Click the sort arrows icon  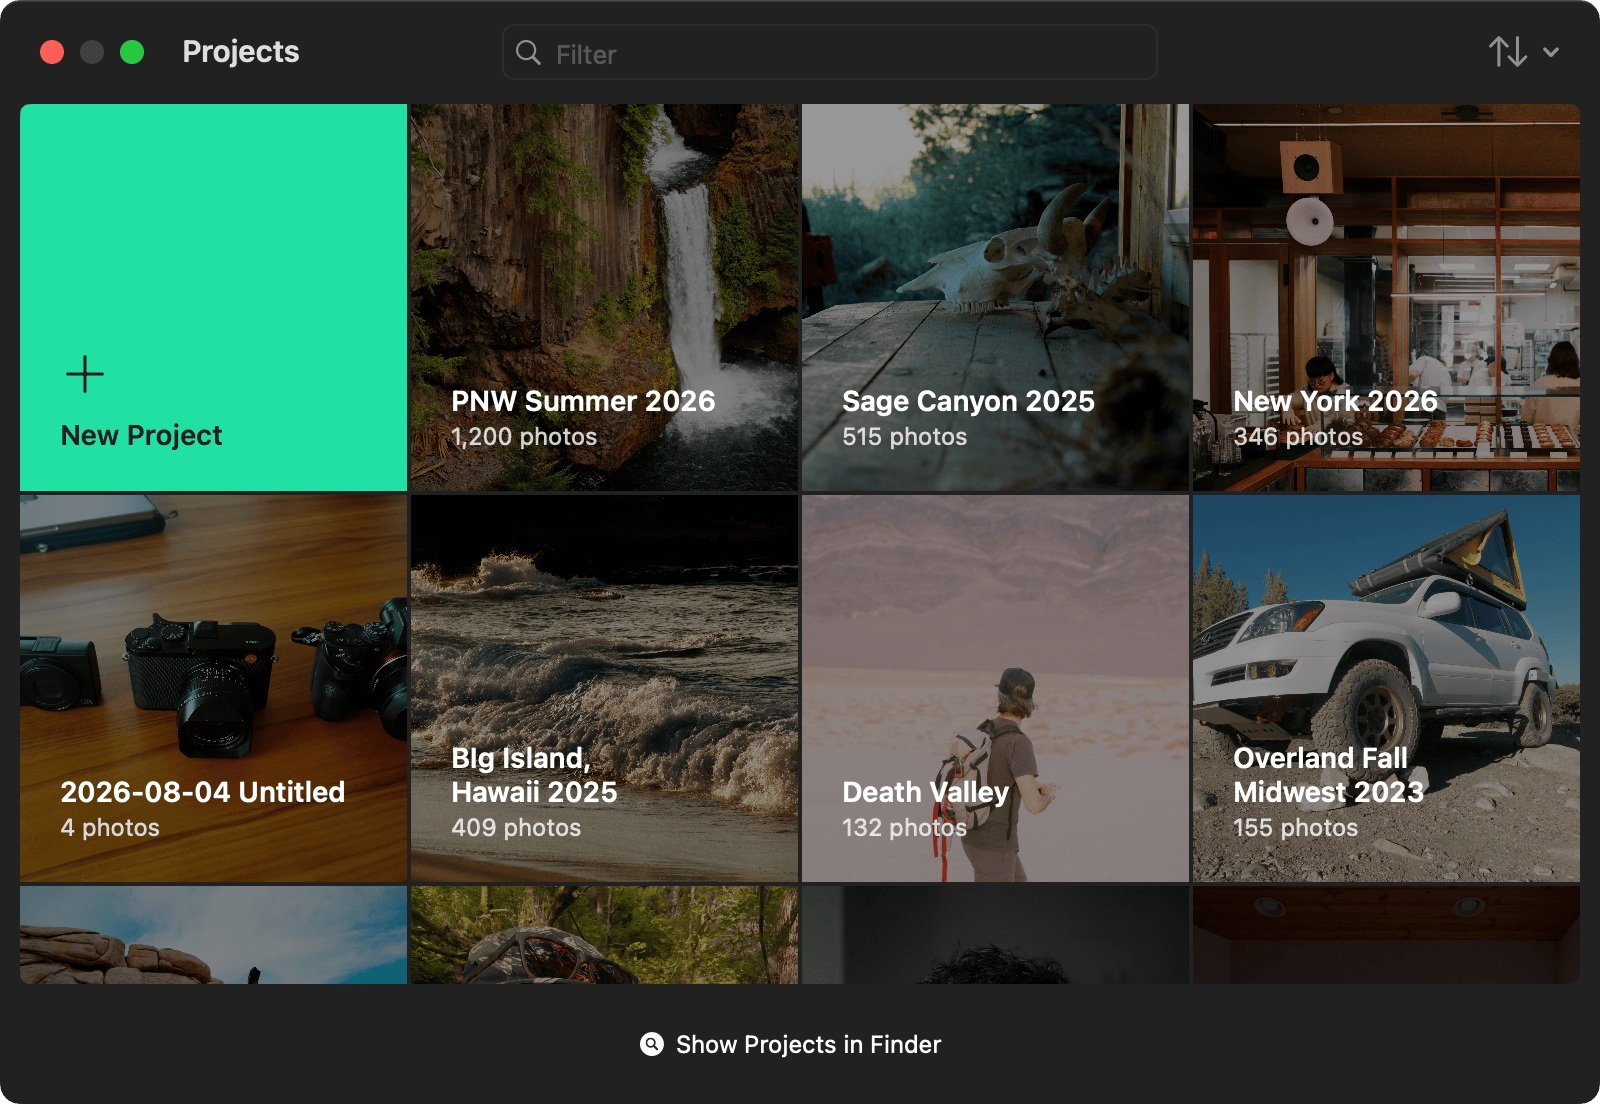click(1507, 52)
